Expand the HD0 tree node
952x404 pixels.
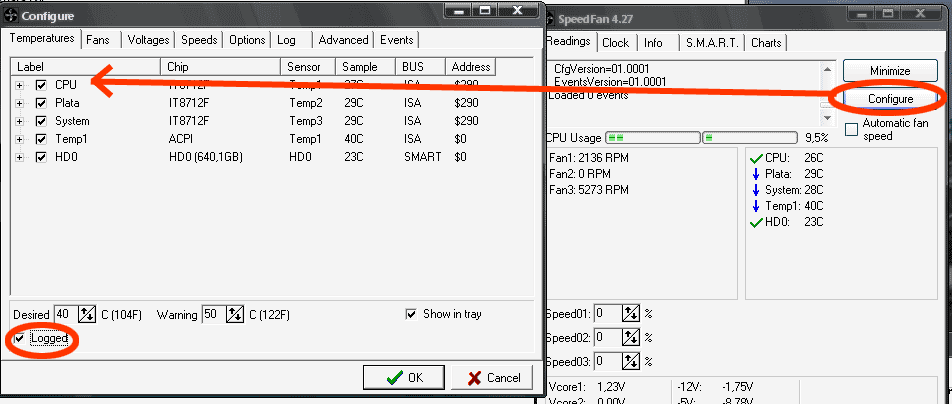[x=19, y=157]
